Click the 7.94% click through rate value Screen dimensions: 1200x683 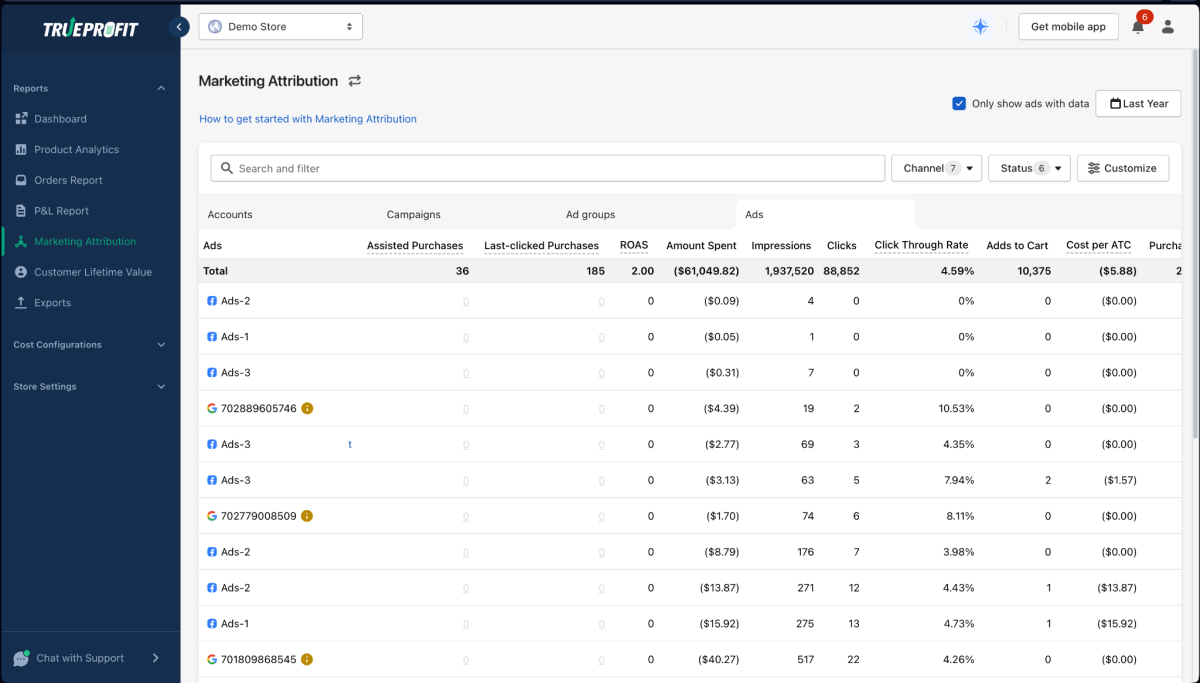coord(959,480)
